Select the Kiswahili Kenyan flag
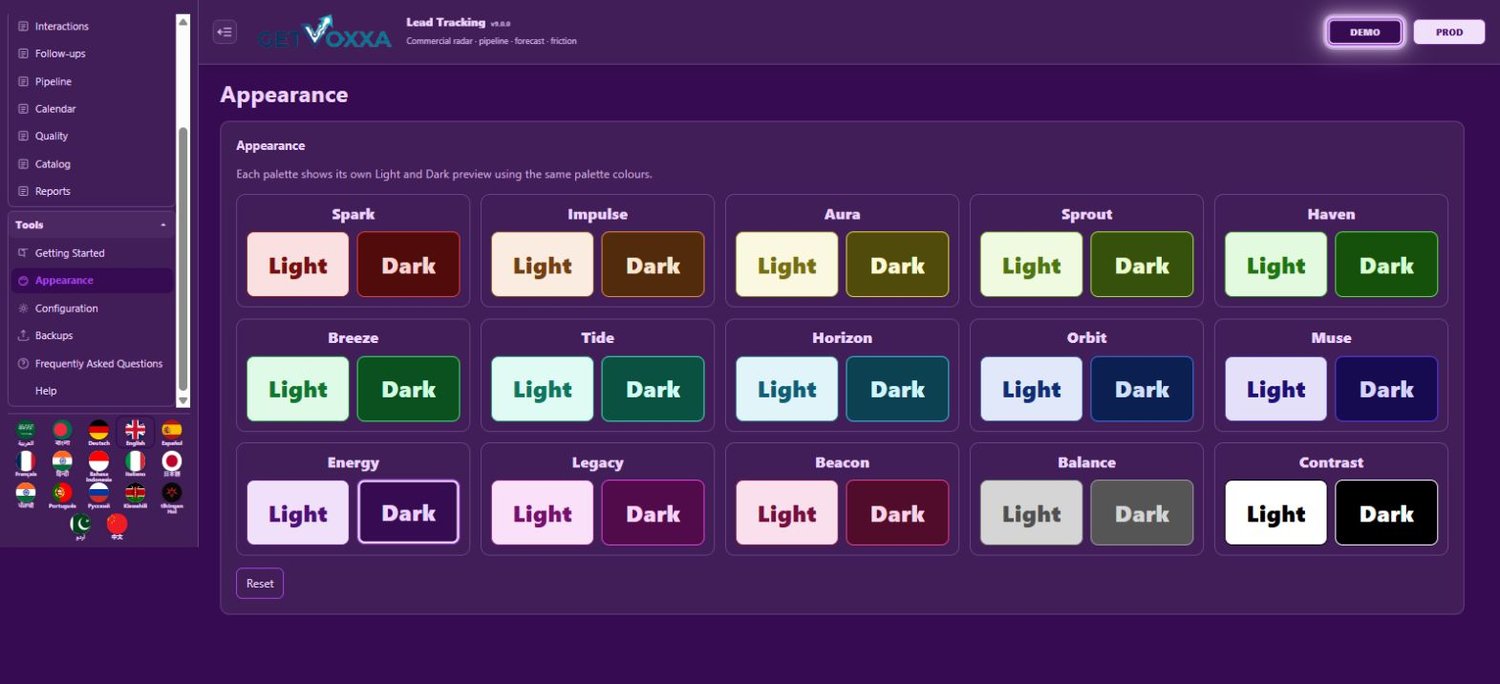The image size is (1500, 684). (135, 496)
